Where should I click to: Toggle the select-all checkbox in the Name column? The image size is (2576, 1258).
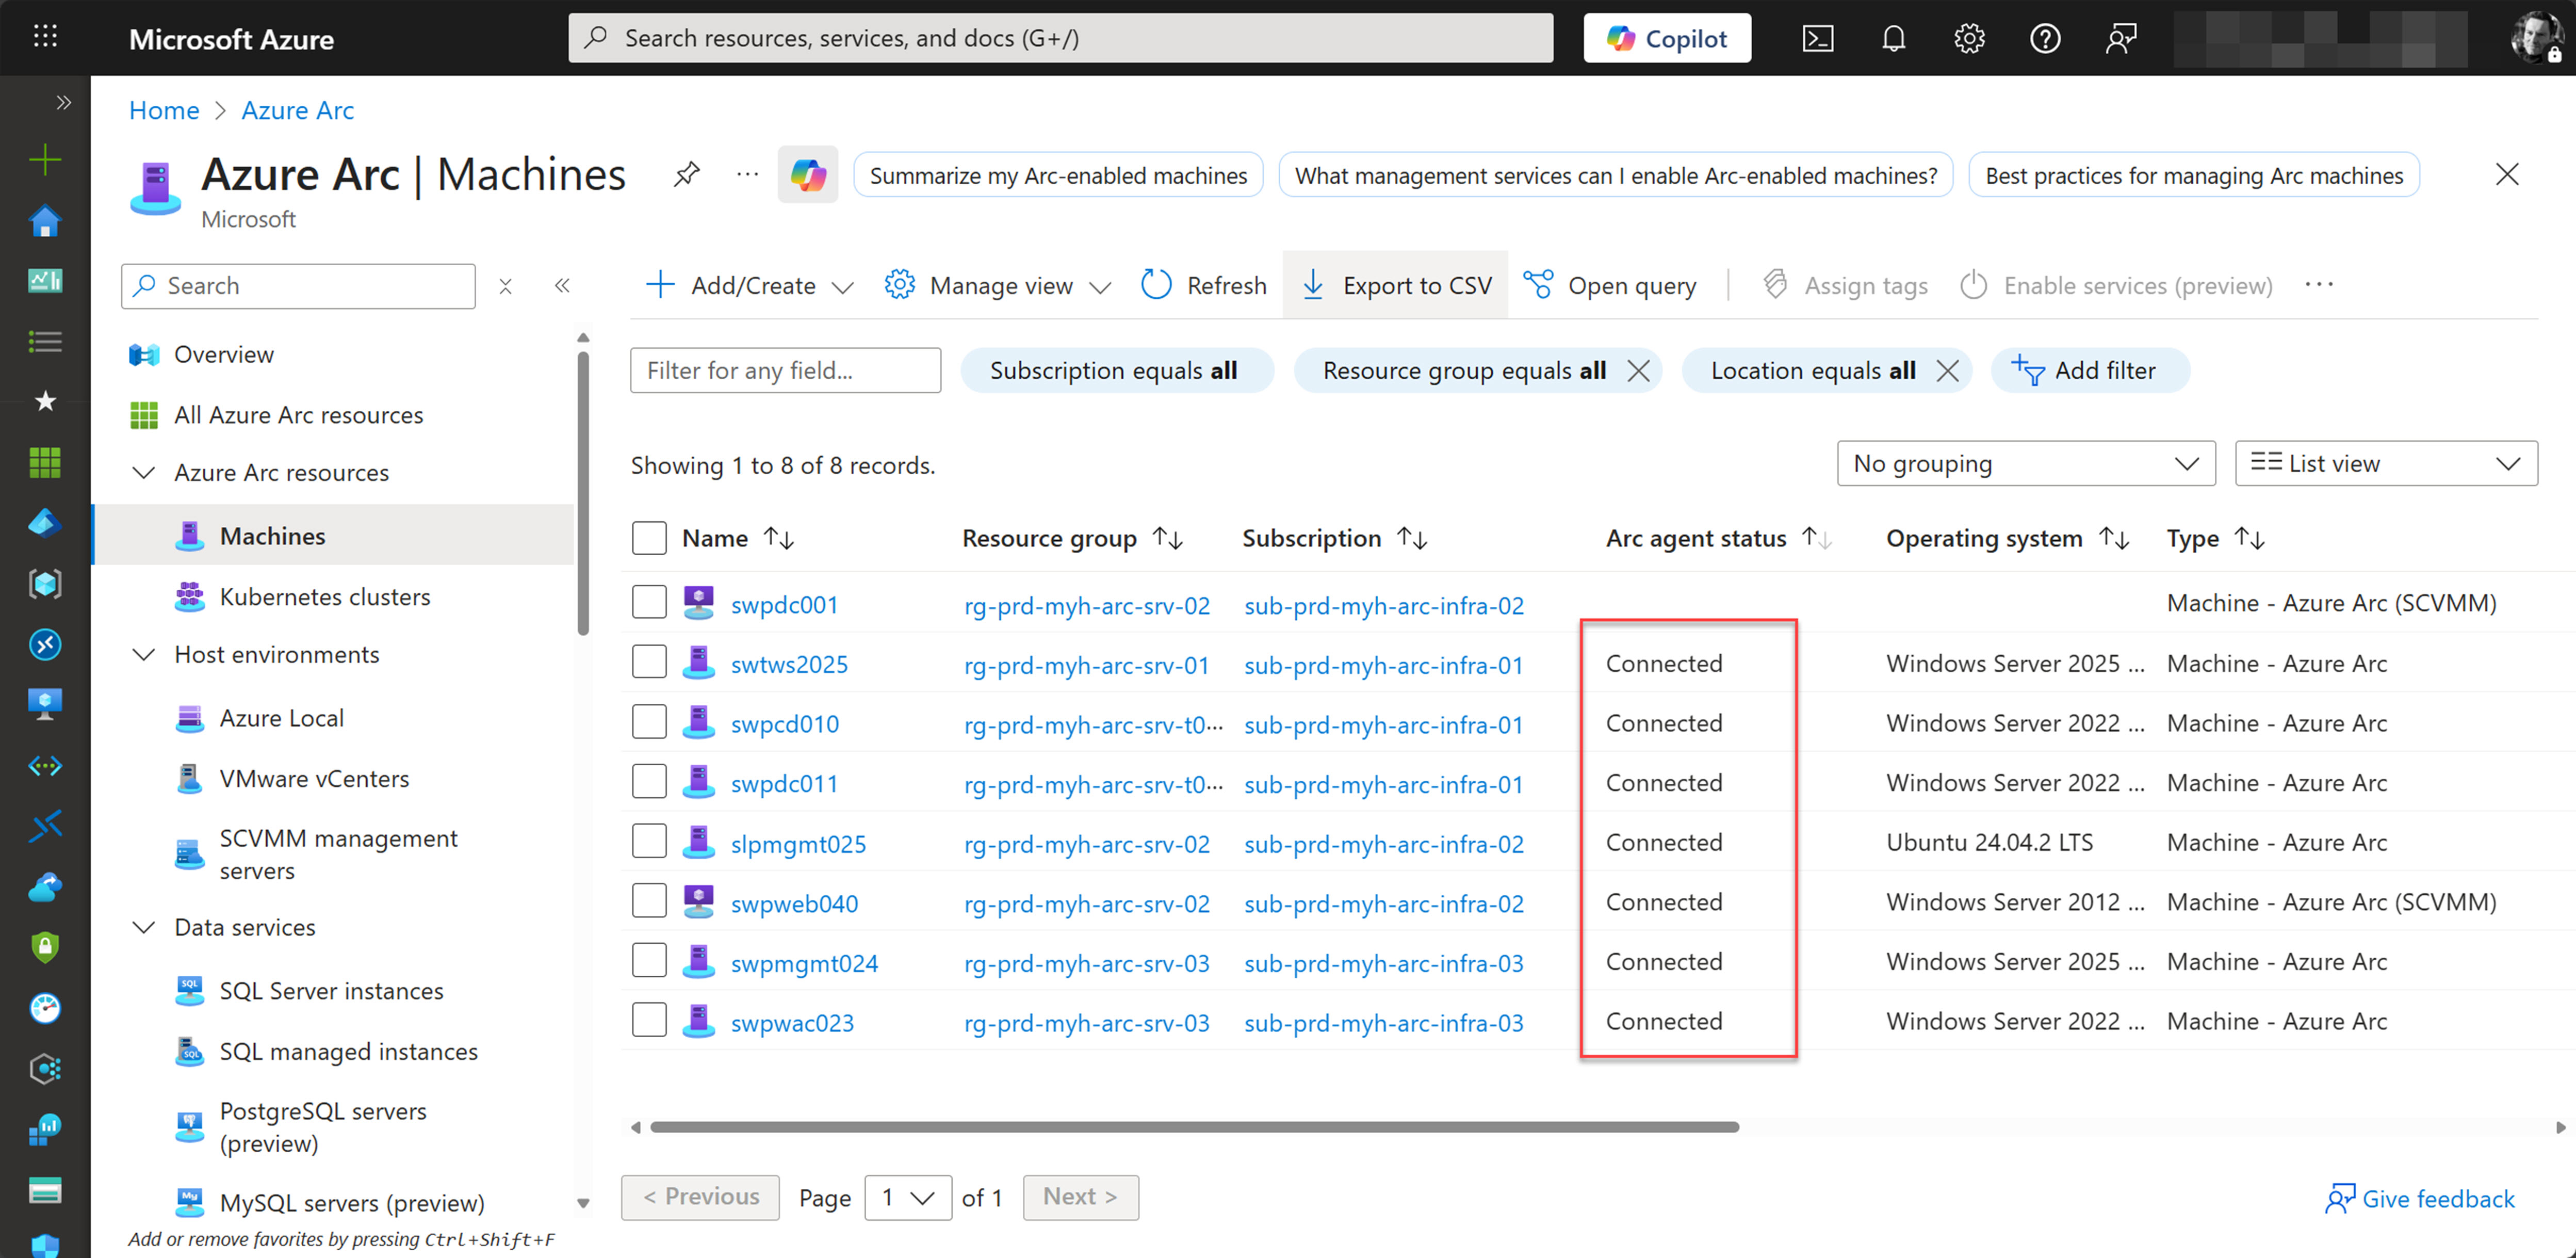pyautogui.click(x=649, y=537)
